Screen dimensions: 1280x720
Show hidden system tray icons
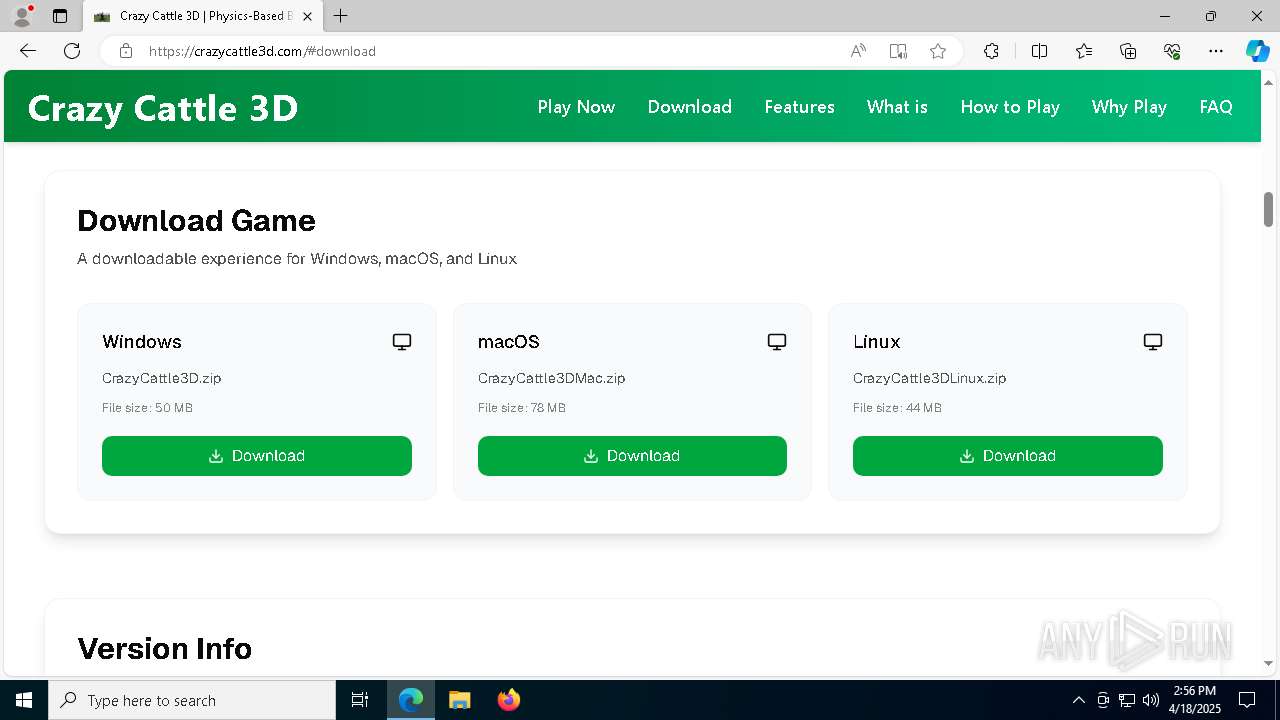tap(1078, 700)
